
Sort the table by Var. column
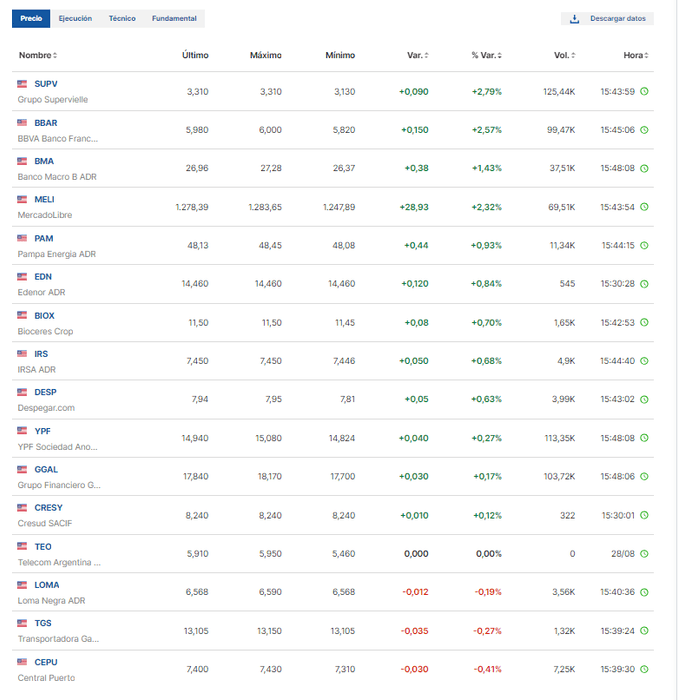[x=417, y=55]
